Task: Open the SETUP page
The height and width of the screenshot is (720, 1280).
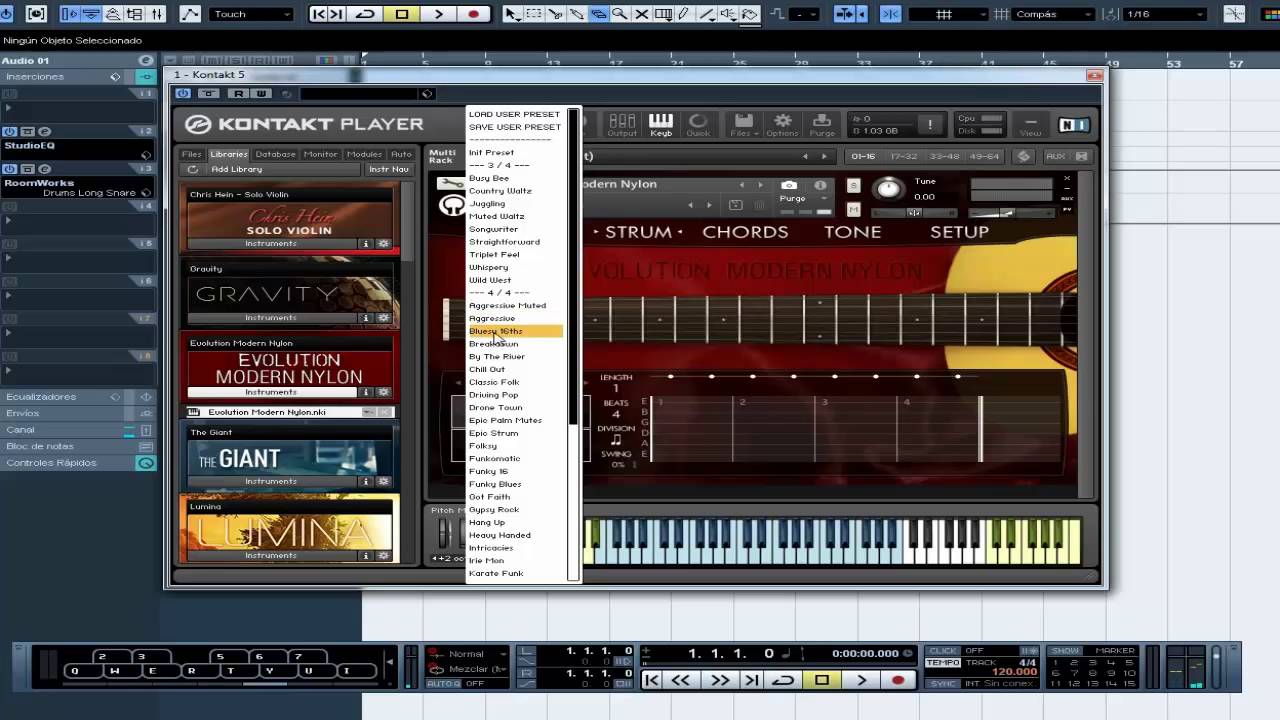Action: click(960, 232)
